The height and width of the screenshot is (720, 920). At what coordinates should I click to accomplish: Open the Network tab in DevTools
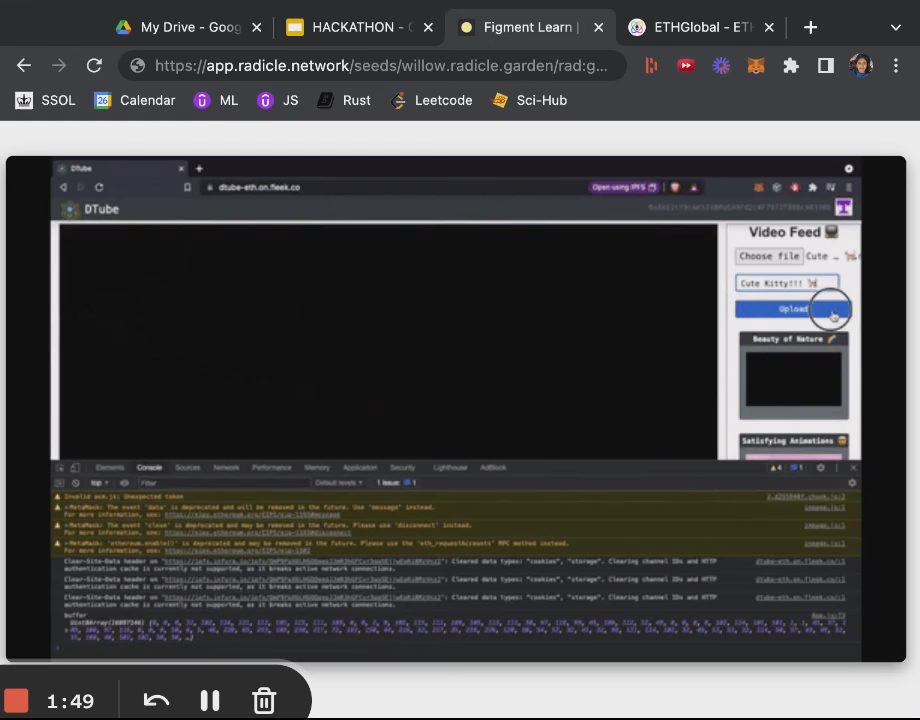[226, 468]
